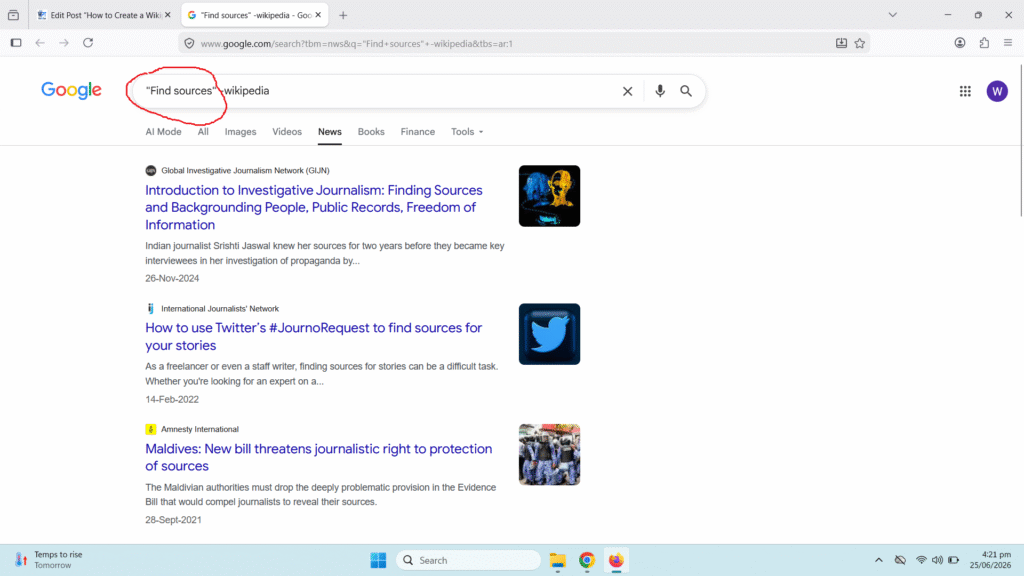Click International Journalists' Network source
The width and height of the screenshot is (1024, 576).
click(x=219, y=308)
